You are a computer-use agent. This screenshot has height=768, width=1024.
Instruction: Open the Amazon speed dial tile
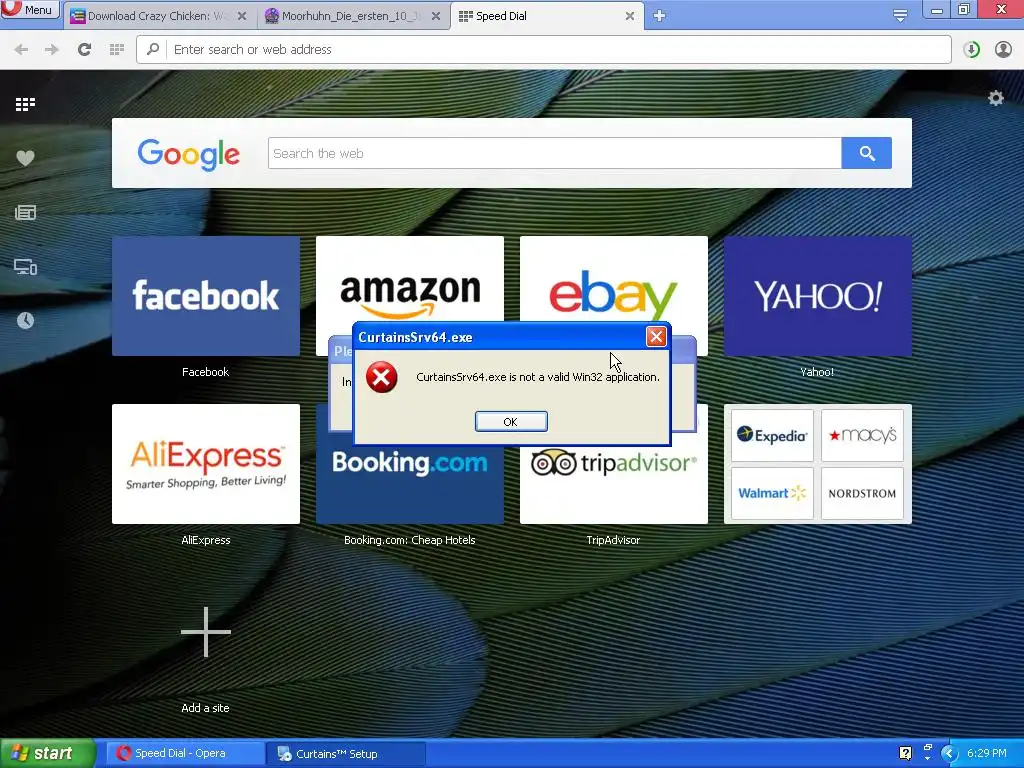click(x=409, y=279)
